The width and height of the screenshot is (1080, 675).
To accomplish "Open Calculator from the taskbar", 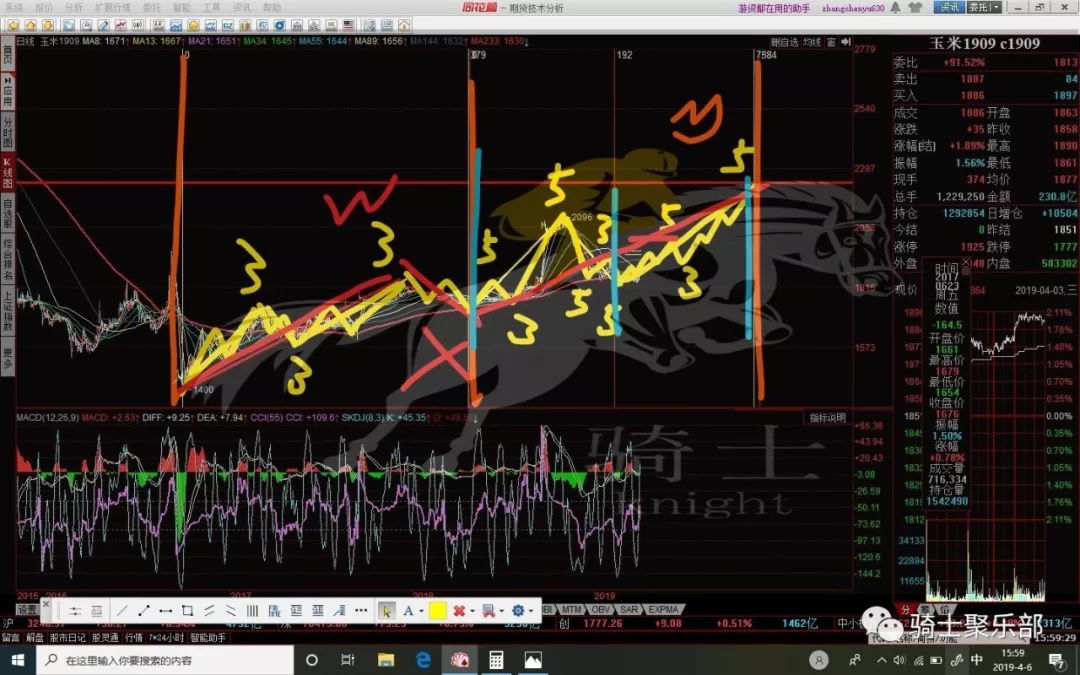I will tap(496, 661).
